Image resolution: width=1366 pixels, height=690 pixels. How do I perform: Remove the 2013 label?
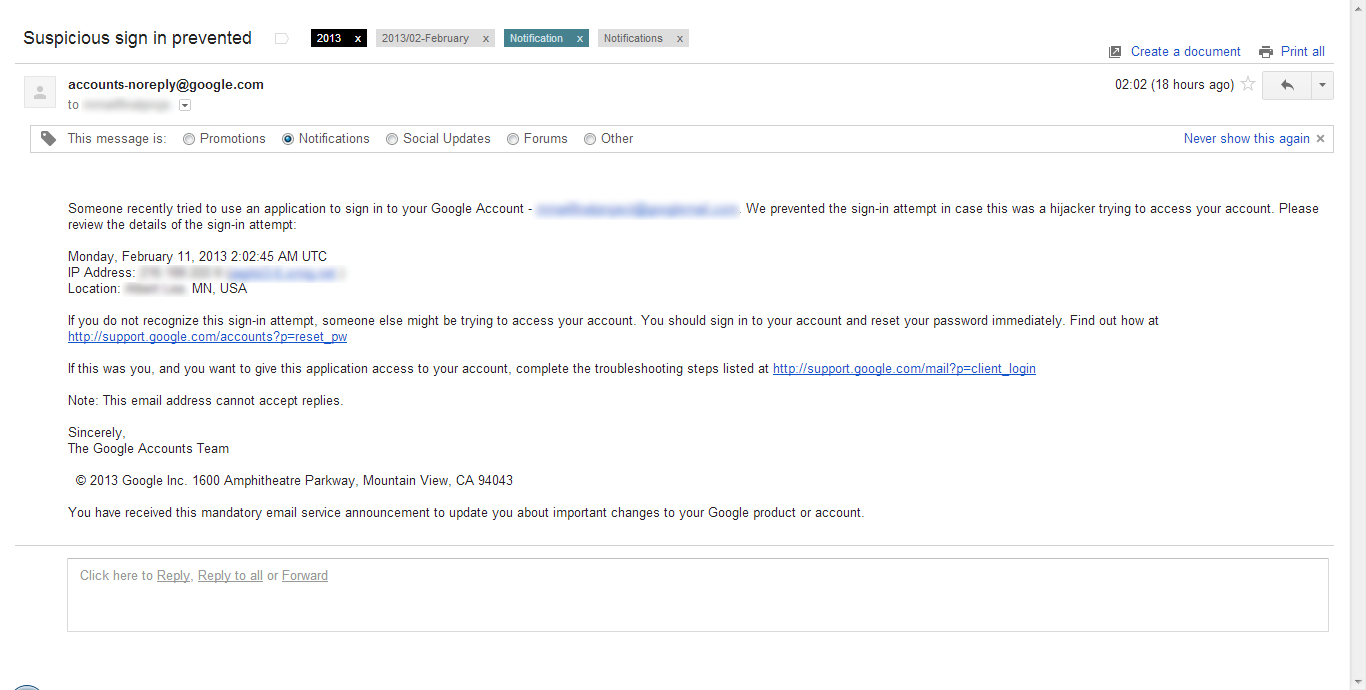point(358,39)
